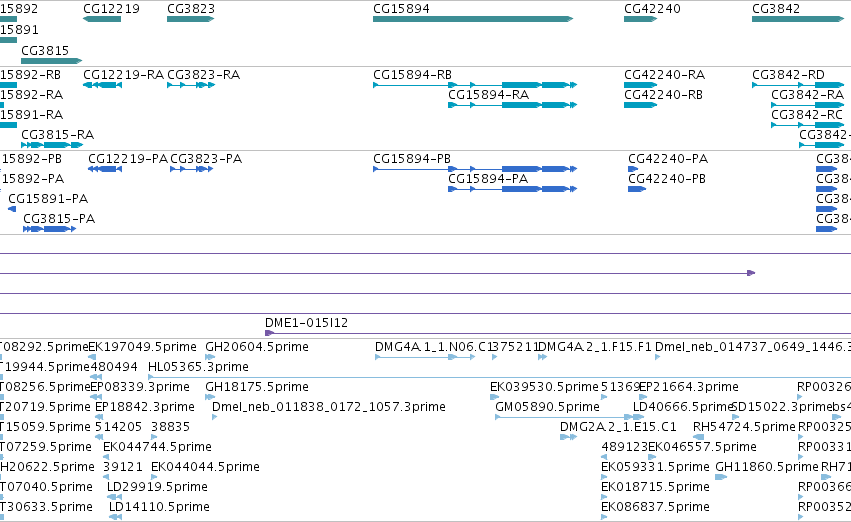851x522 pixels.
Task: Click protein CG15894-PA
Action: pos(488,179)
